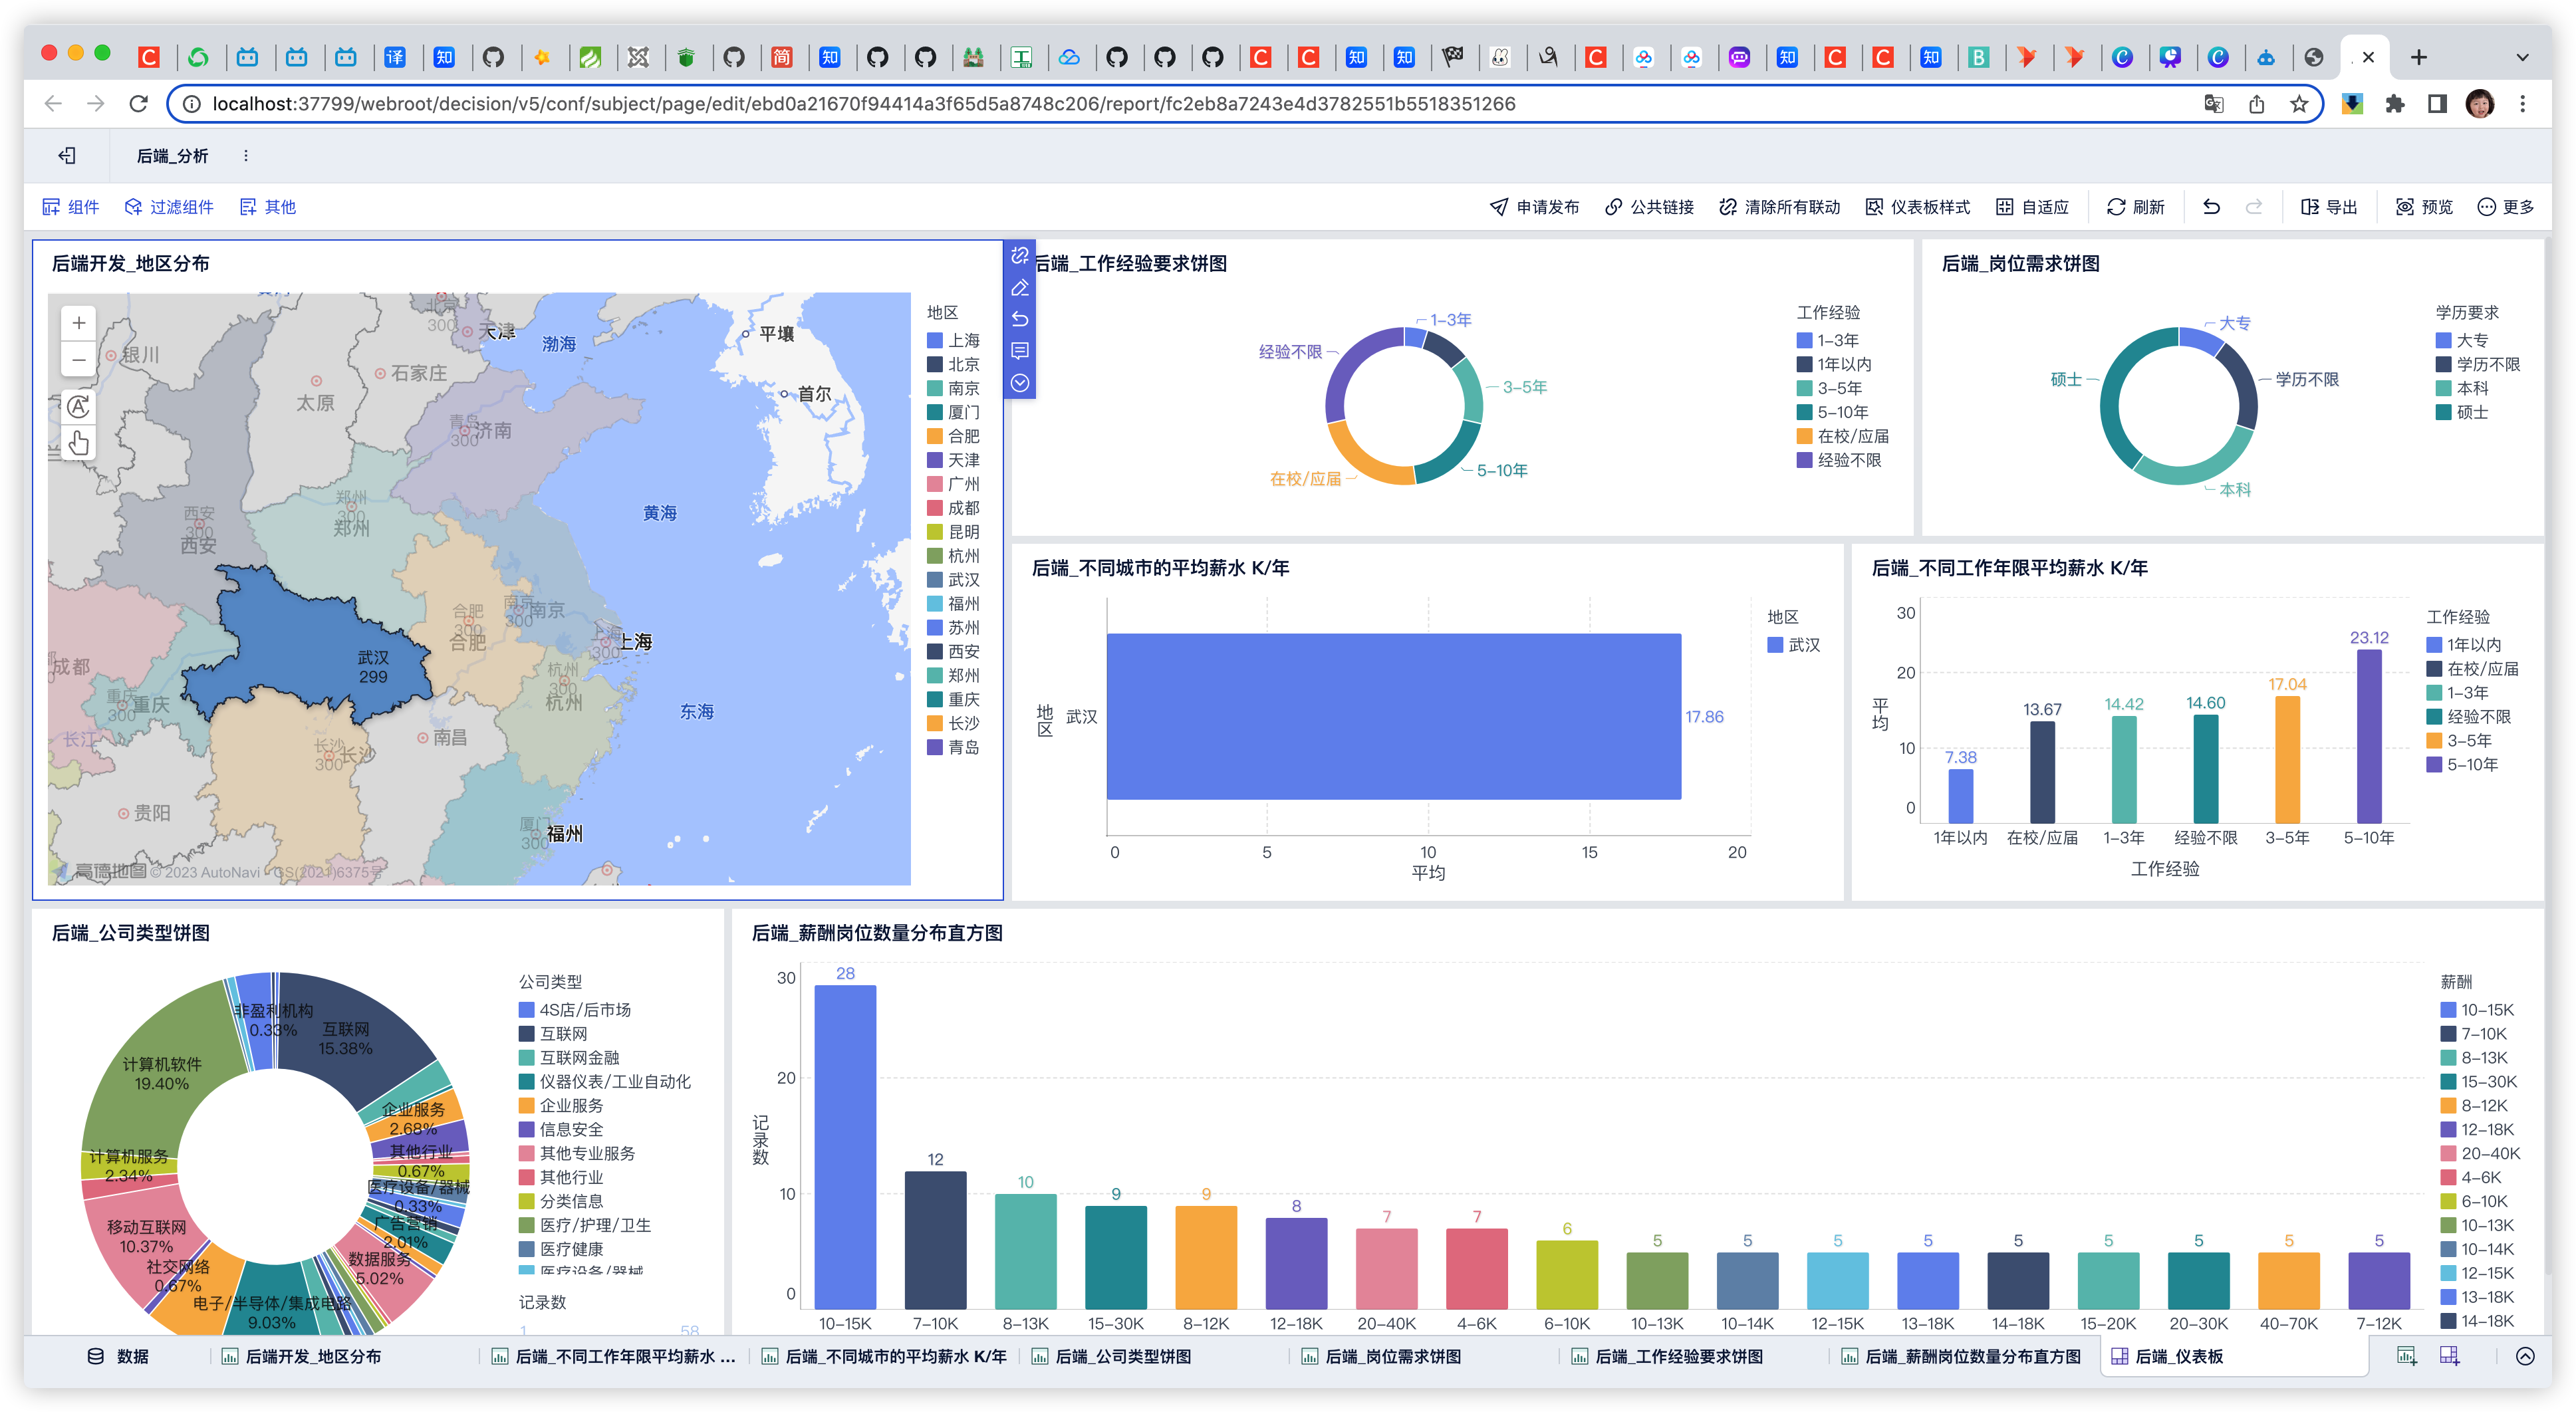2576x1412 pixels.
Task: Click the comment icon on map component toolbar
Action: 1019,351
